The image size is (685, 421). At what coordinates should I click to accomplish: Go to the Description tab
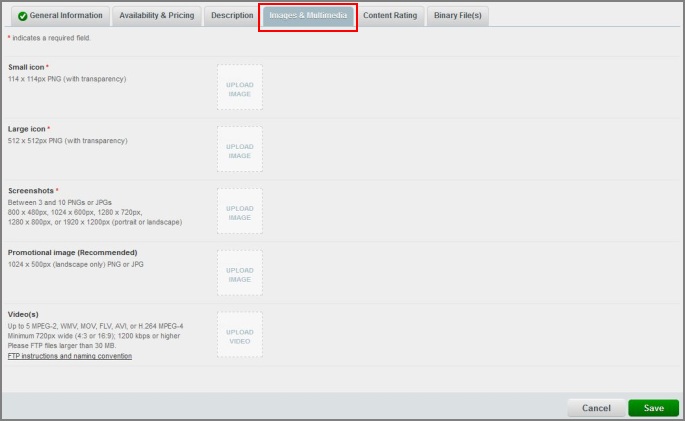[232, 16]
